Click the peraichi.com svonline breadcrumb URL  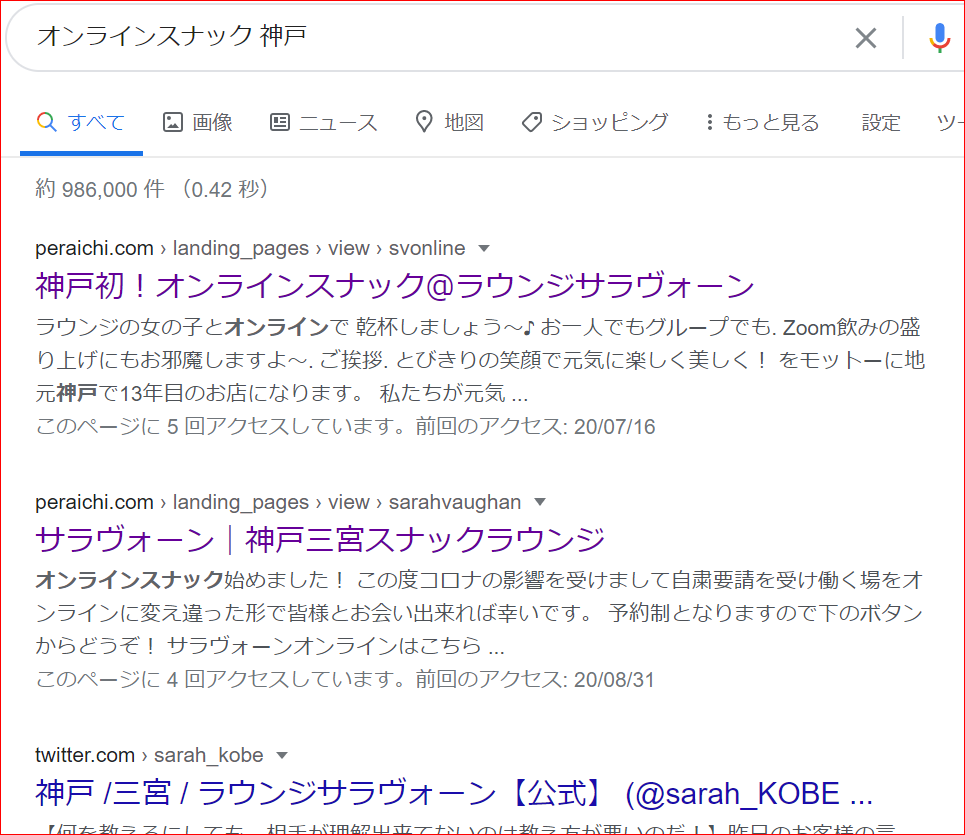click(x=250, y=249)
